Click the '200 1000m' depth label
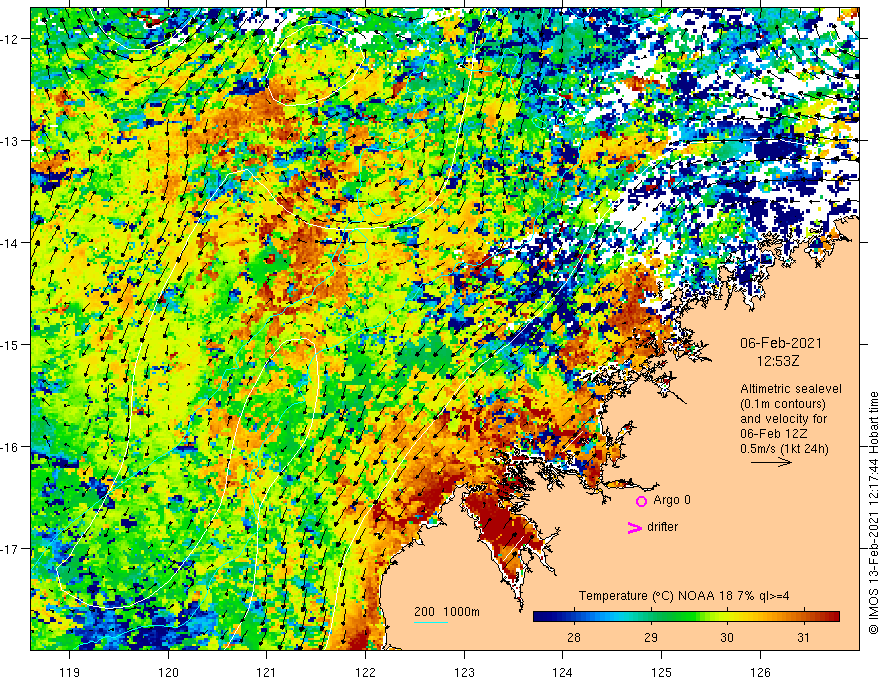Screen dimensions: 880x680 tap(447, 612)
